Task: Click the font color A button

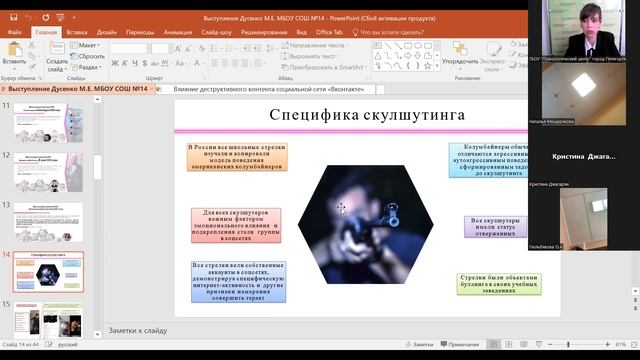Action: (x=197, y=63)
